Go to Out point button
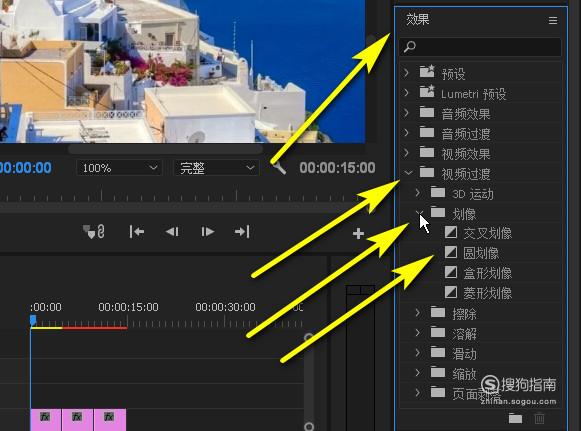The height and width of the screenshot is (431, 581). 242,232
